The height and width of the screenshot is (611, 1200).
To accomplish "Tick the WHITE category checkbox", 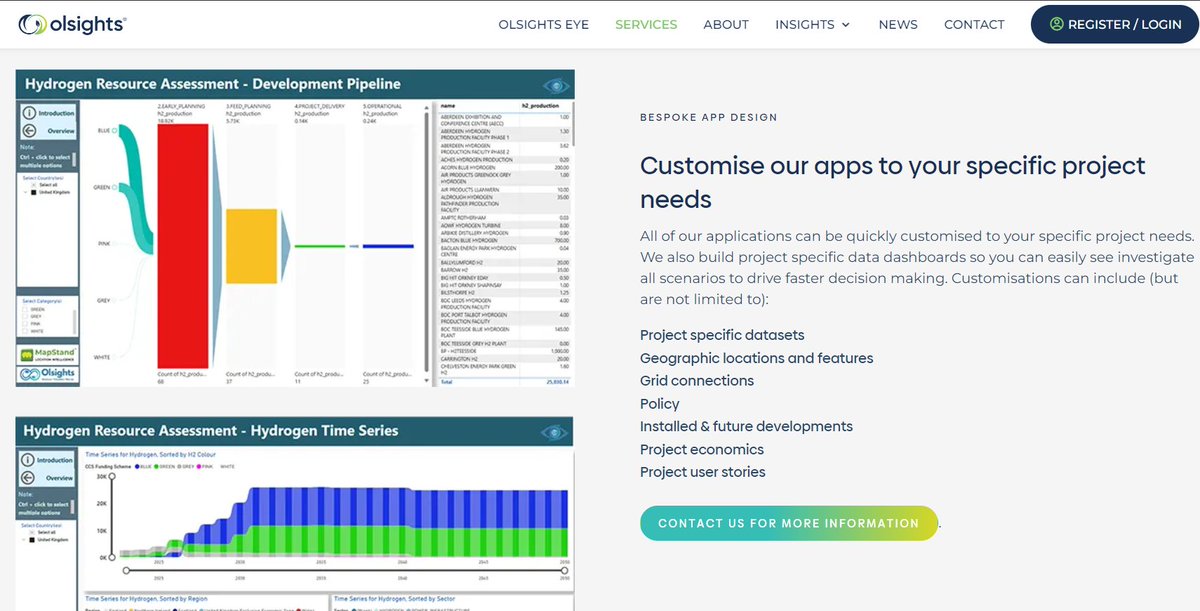I will 25,330.
